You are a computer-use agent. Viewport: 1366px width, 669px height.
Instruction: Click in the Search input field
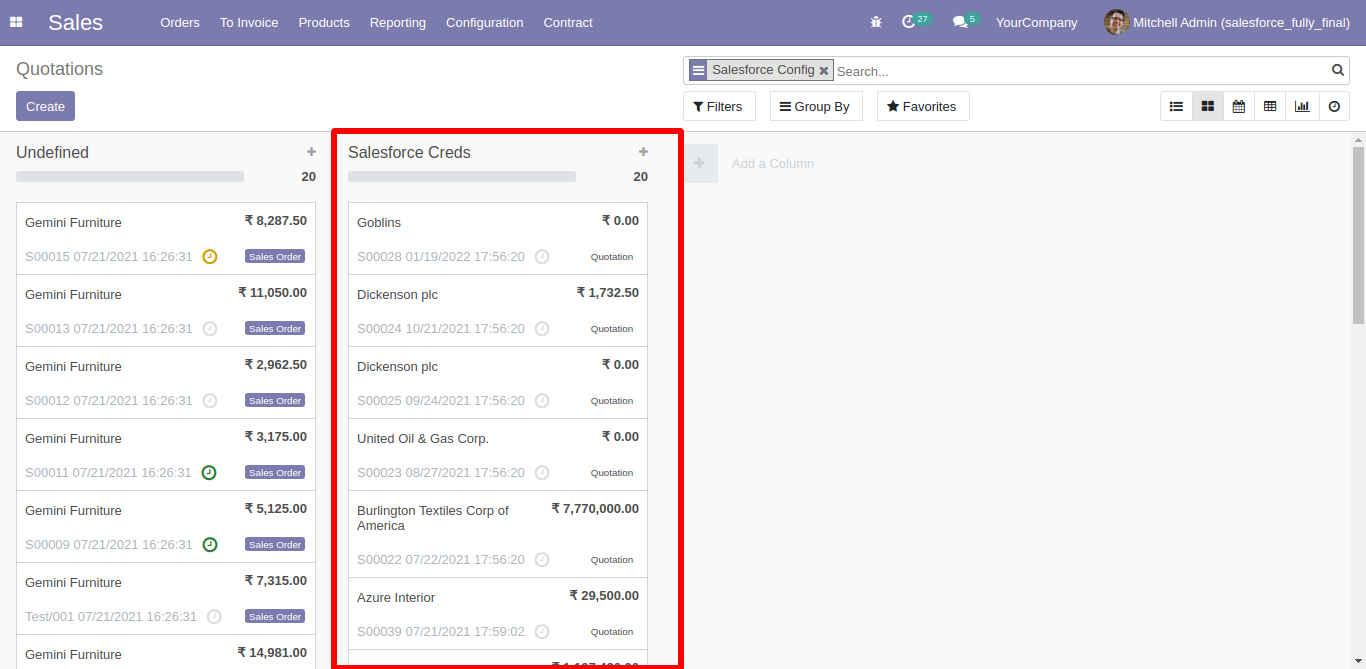pos(1080,71)
